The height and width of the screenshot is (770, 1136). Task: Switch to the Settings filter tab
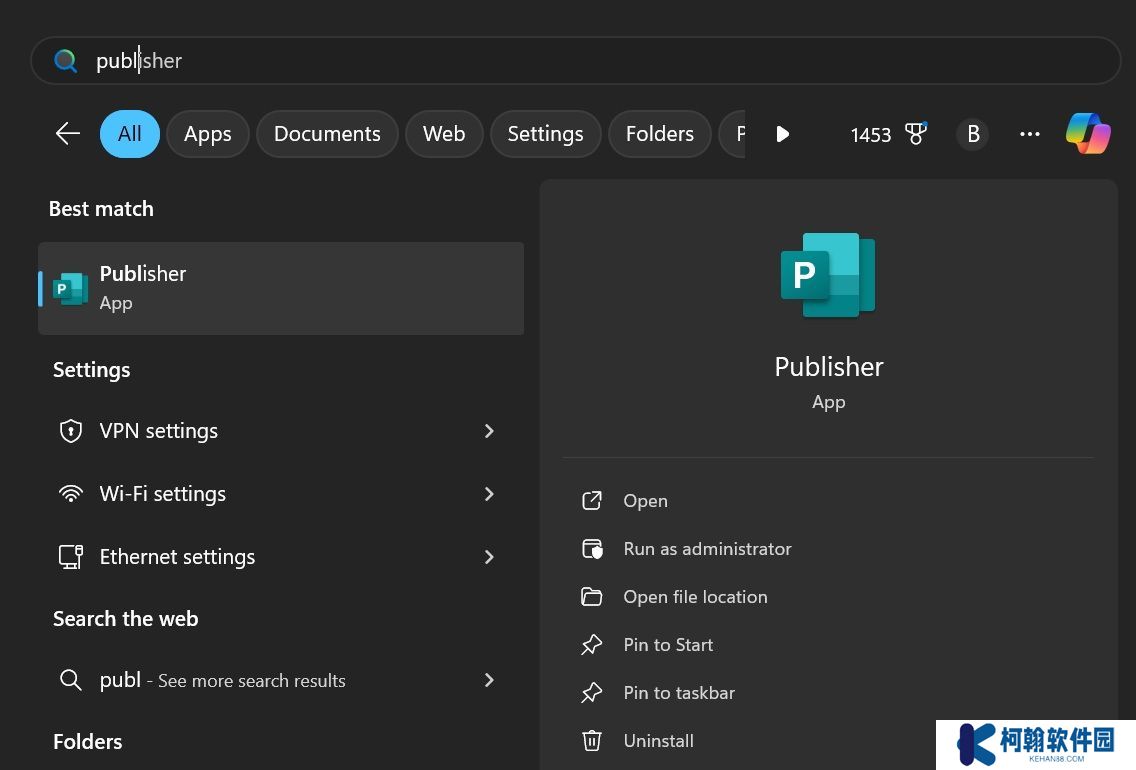point(546,134)
